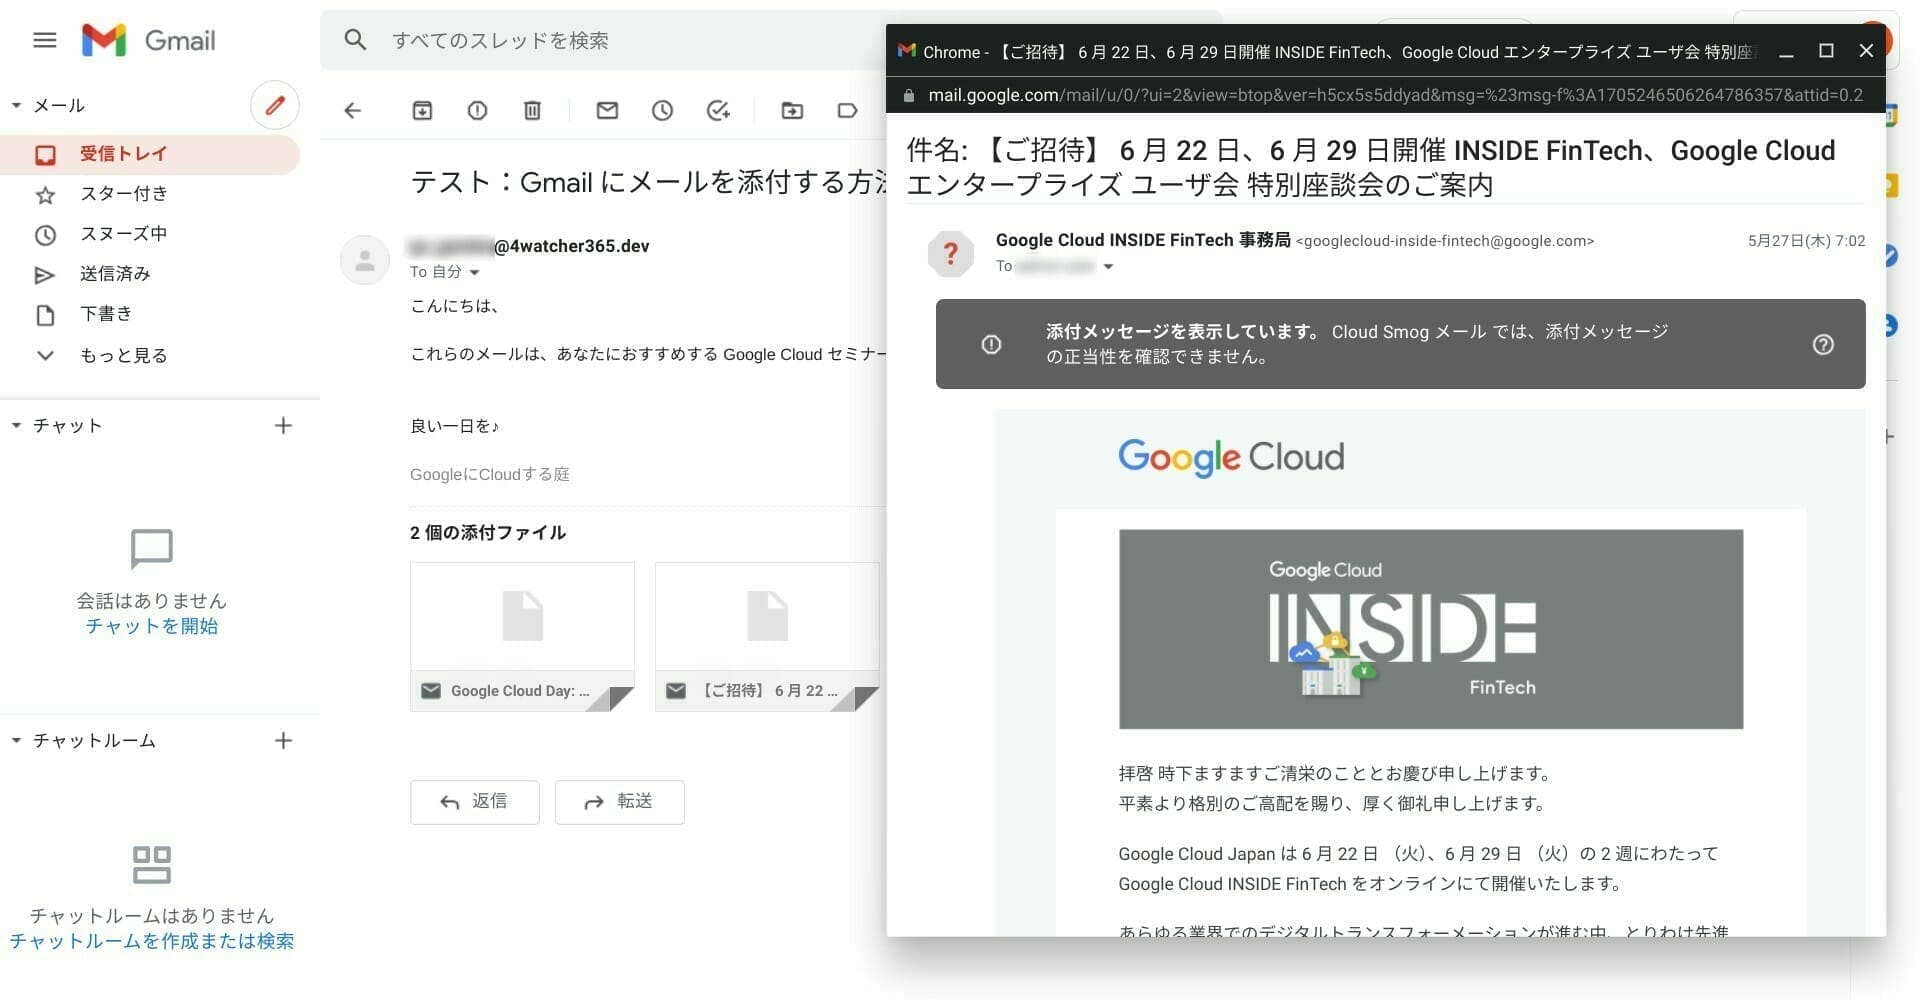This screenshot has height=1000, width=1920.
Task: Open スヌーズ中 snoozed folder
Action: (x=150, y=234)
